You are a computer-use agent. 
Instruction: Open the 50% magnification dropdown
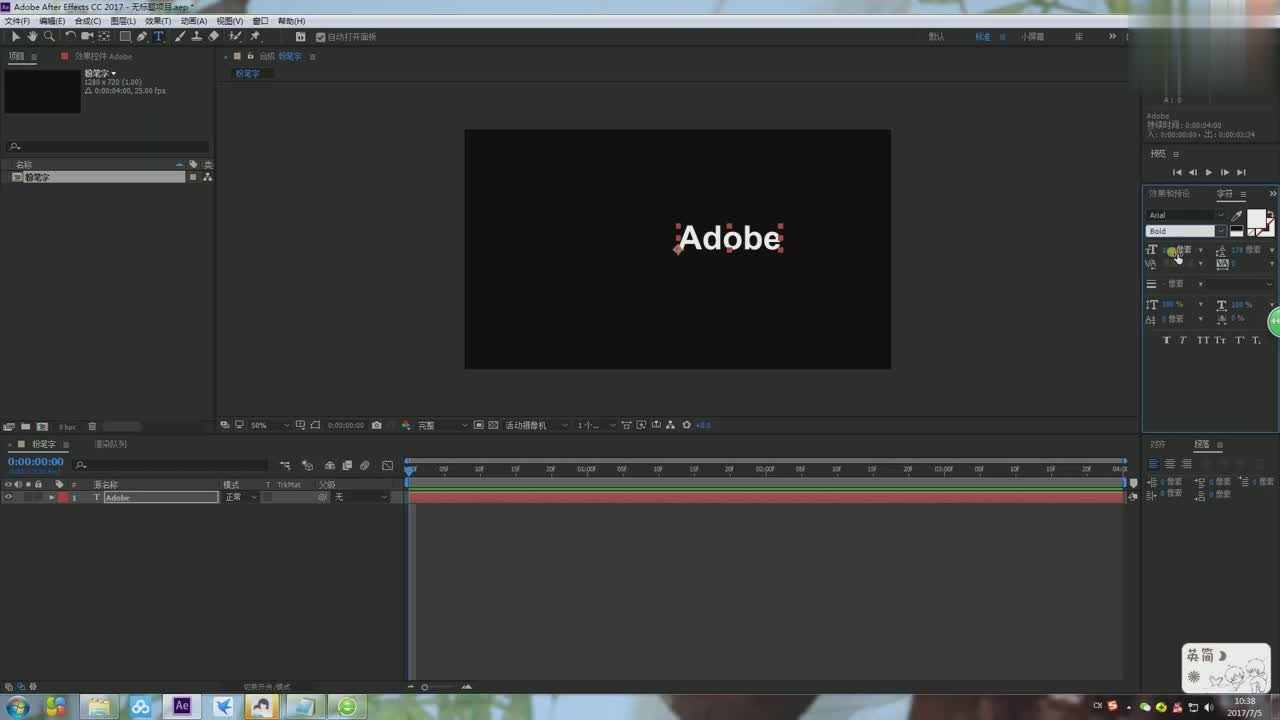[270, 425]
